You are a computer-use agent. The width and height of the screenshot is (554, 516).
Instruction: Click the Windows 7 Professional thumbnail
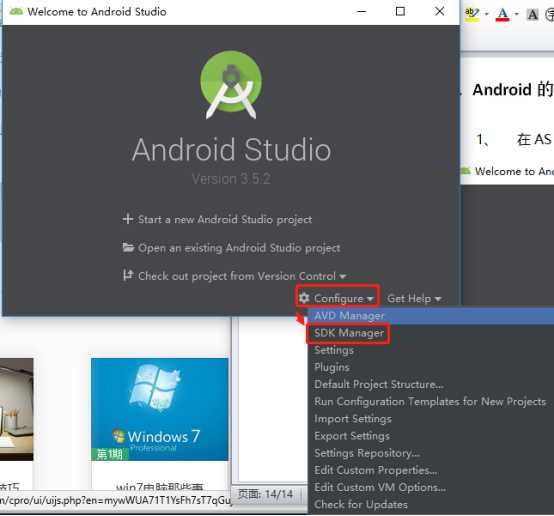coord(160,409)
